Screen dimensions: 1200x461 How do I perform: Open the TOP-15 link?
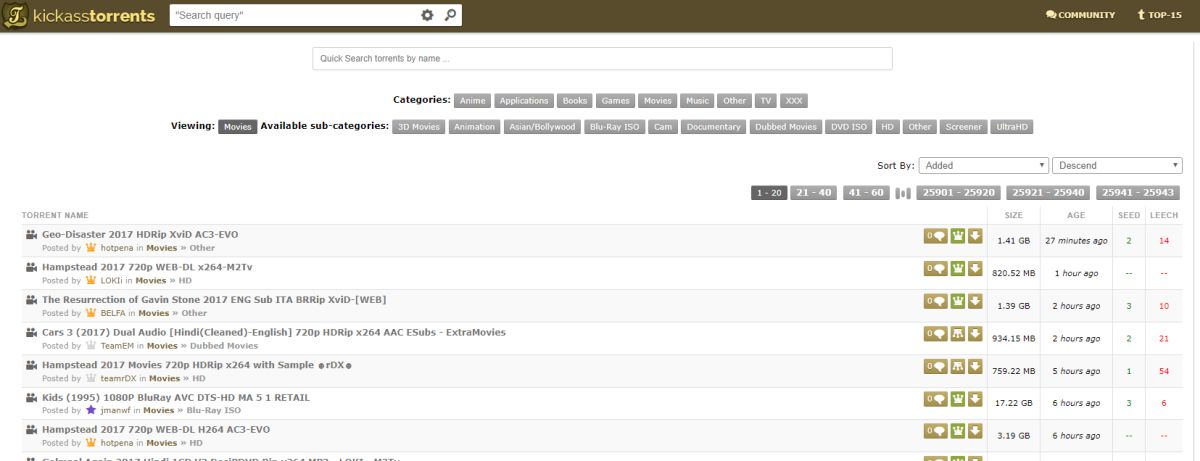(1159, 15)
